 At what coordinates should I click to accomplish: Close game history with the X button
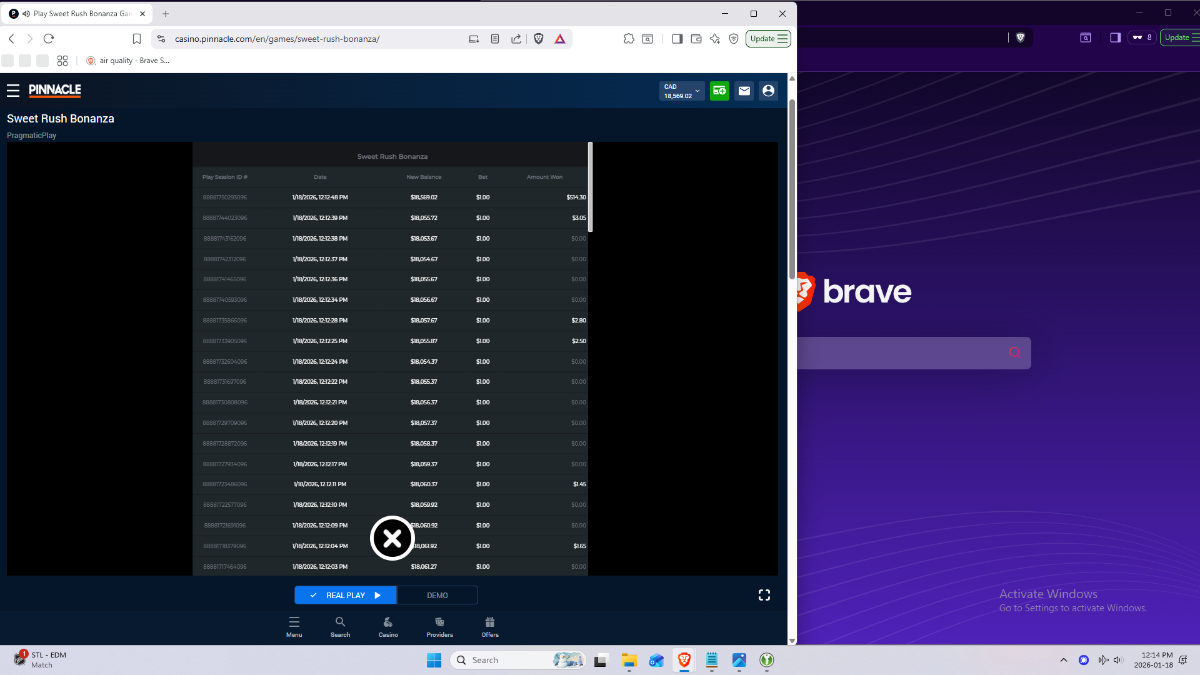[392, 539]
